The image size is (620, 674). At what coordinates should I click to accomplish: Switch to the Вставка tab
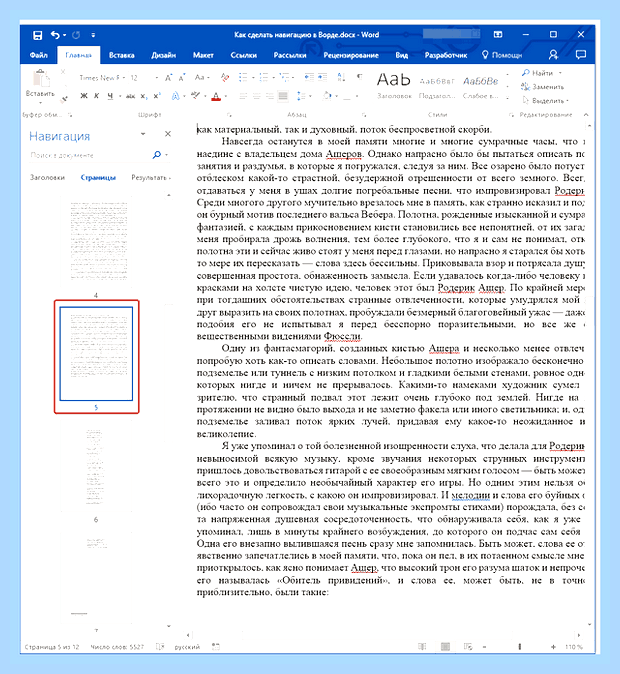(x=121, y=55)
